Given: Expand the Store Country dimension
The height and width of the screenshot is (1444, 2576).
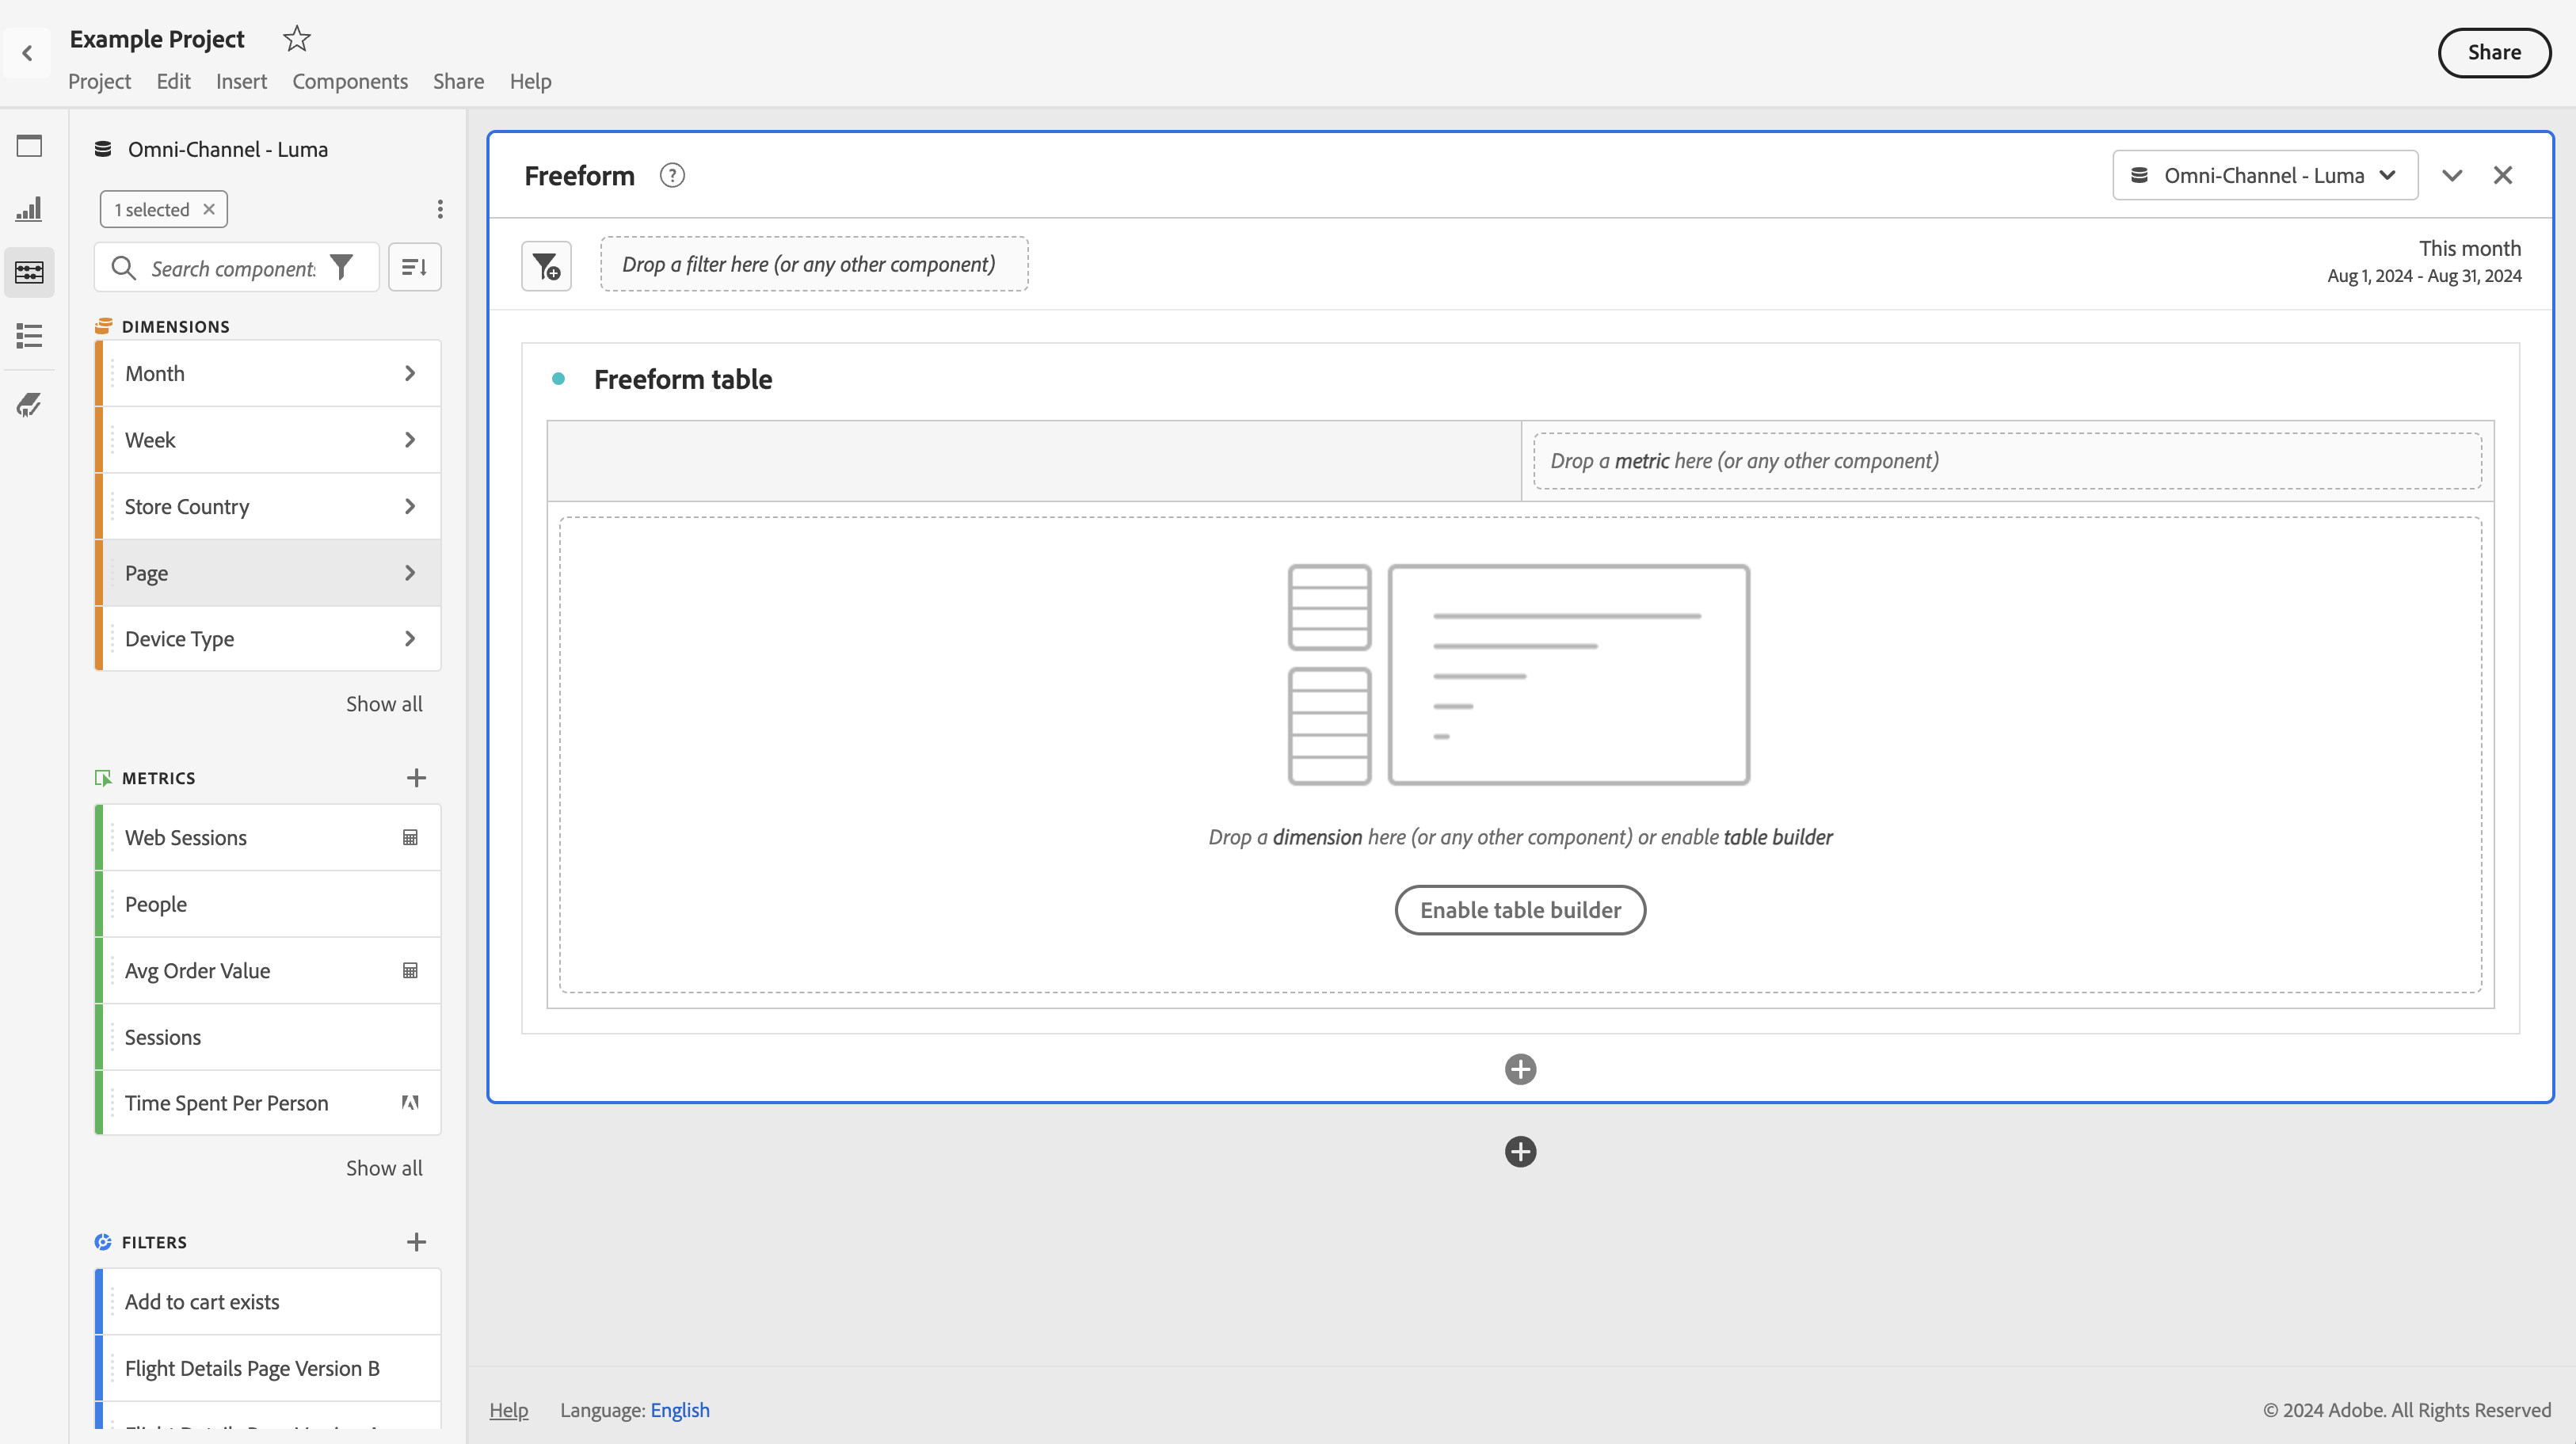Looking at the screenshot, I should [410, 506].
